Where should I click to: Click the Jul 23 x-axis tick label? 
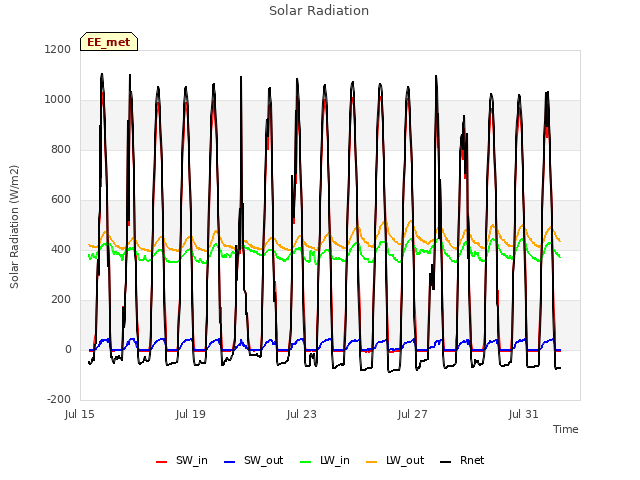coord(302,414)
